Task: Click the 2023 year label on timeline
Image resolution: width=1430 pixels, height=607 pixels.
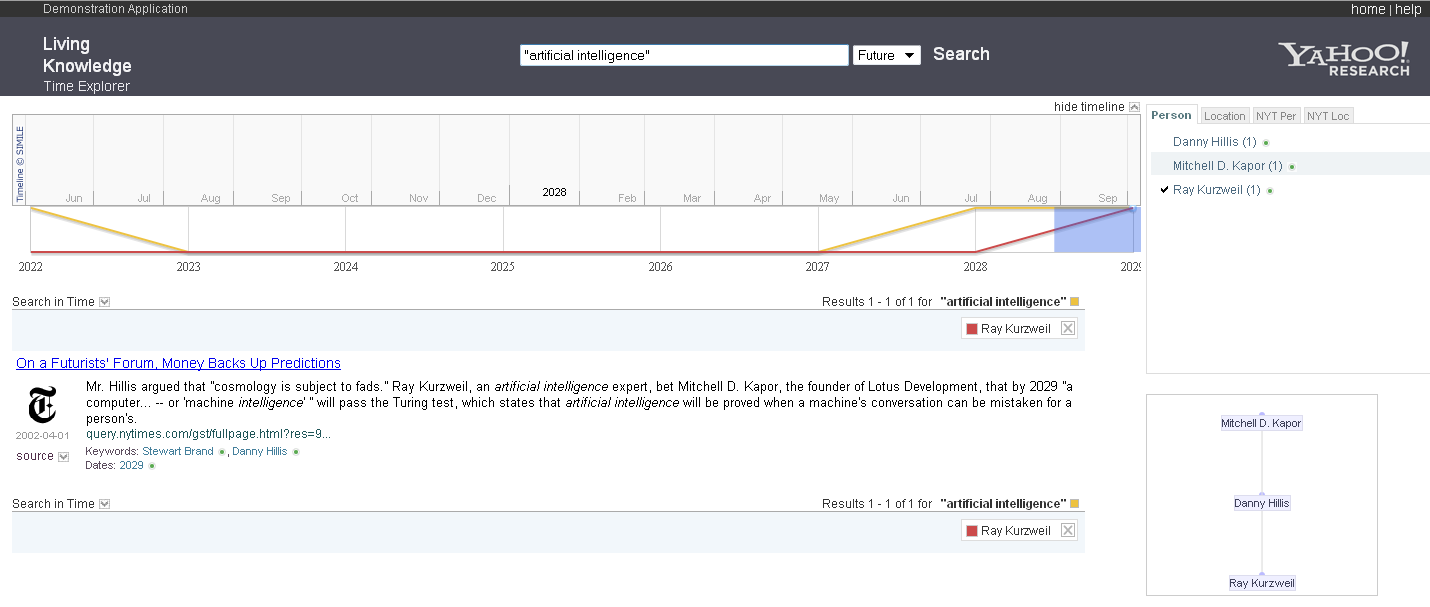Action: click(x=188, y=267)
